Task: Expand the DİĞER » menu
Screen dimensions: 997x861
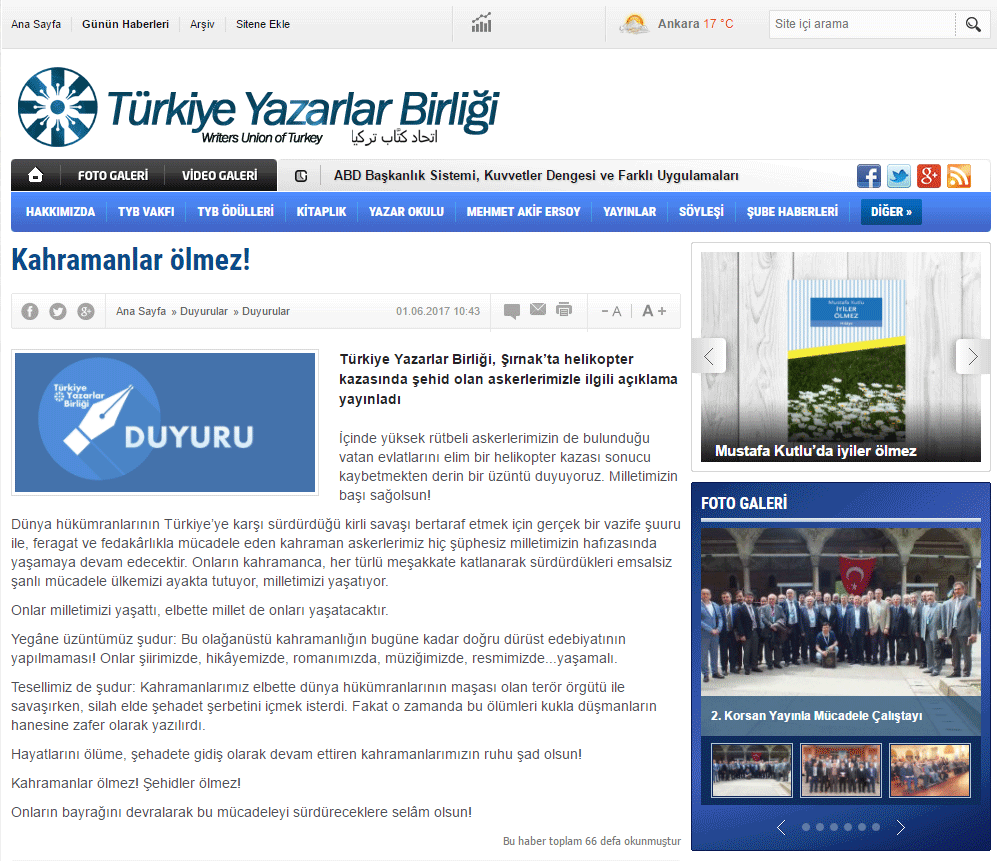Action: [891, 212]
